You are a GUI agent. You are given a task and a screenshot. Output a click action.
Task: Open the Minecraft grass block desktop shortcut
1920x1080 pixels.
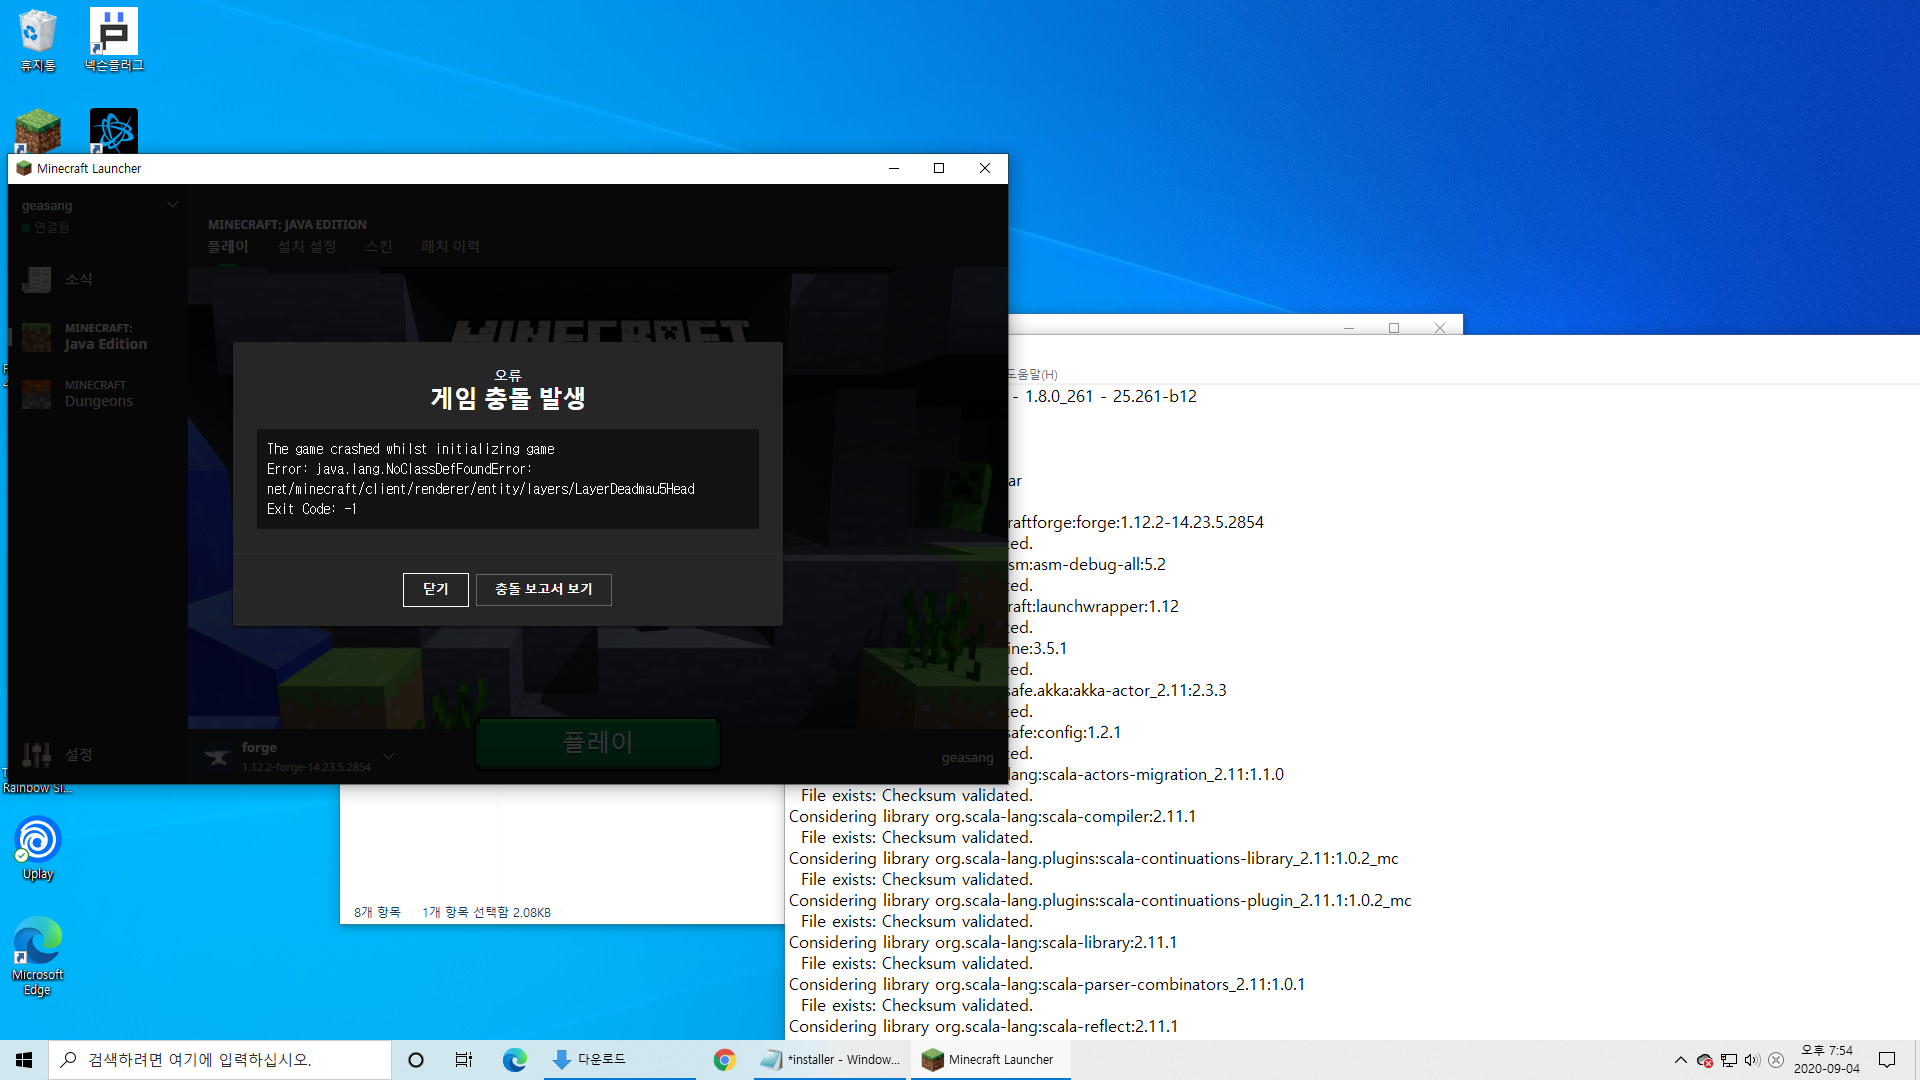[38, 131]
